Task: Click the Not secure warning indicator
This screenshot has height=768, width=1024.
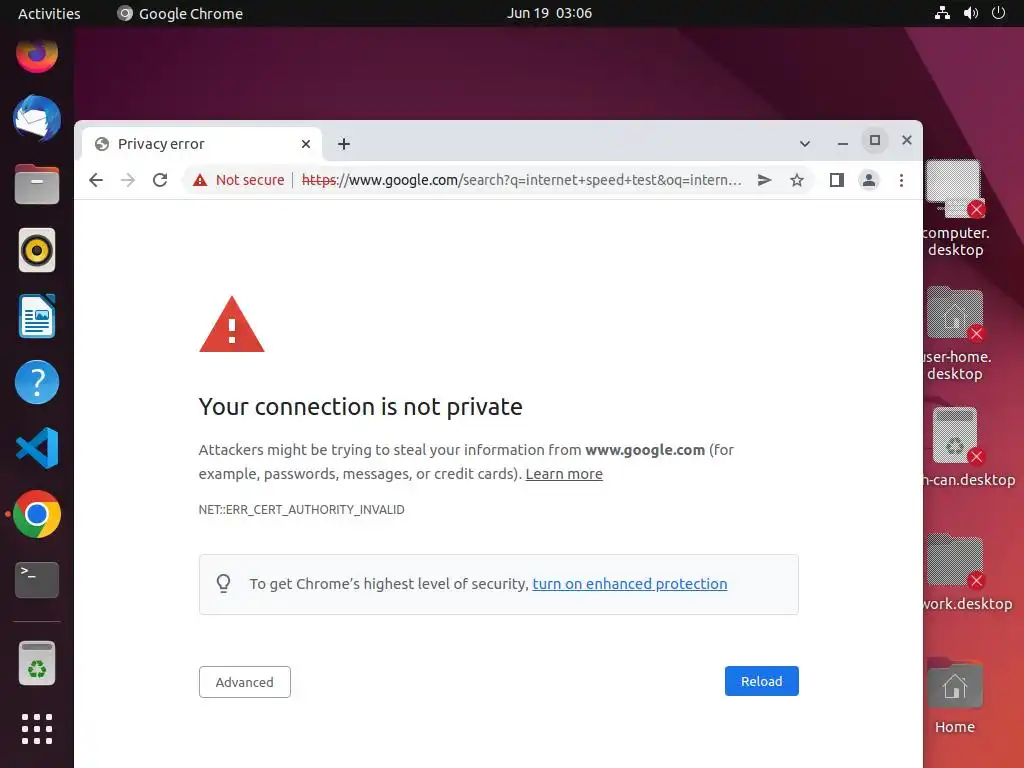Action: coord(240,180)
